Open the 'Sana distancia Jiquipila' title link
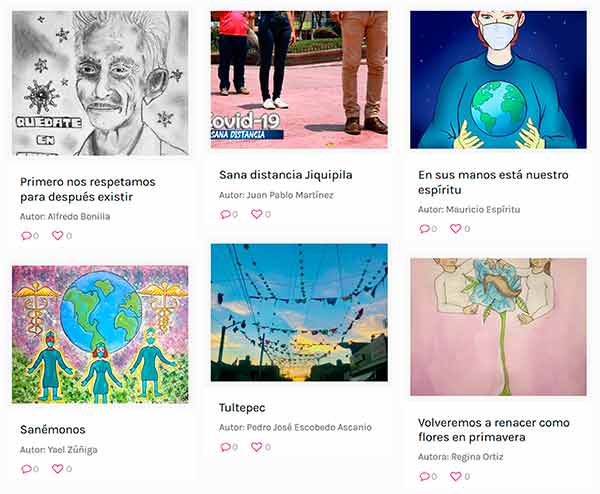Screen dimensions: 600x494 pyautogui.click(x=285, y=175)
